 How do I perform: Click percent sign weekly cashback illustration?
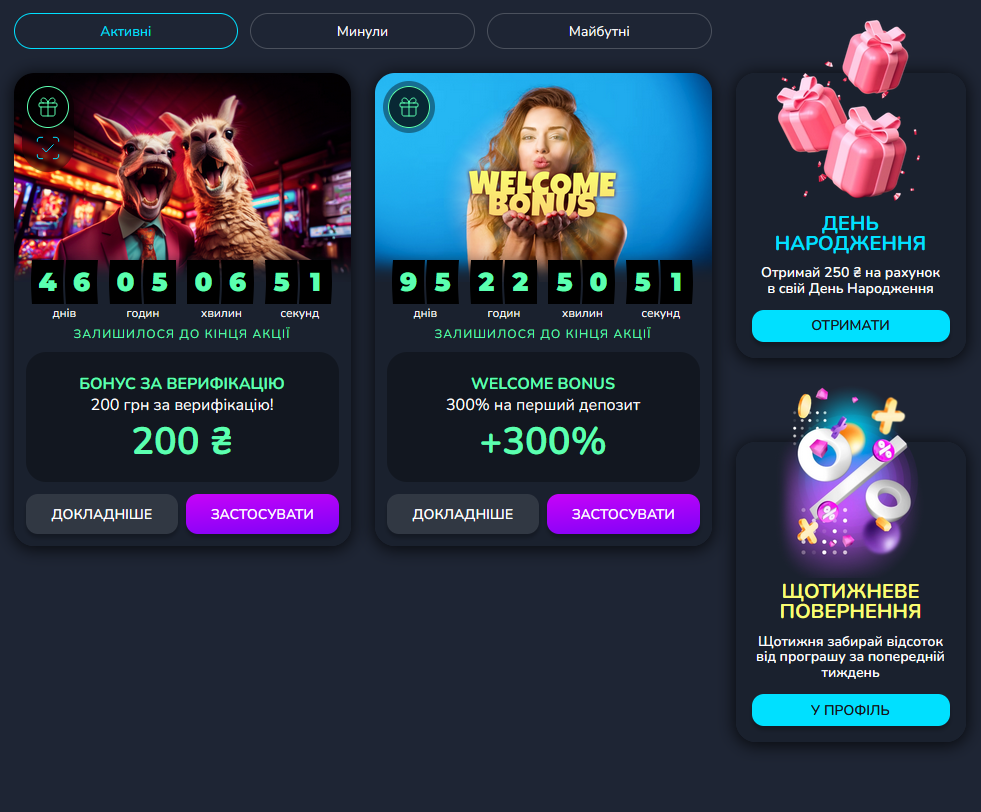850,474
